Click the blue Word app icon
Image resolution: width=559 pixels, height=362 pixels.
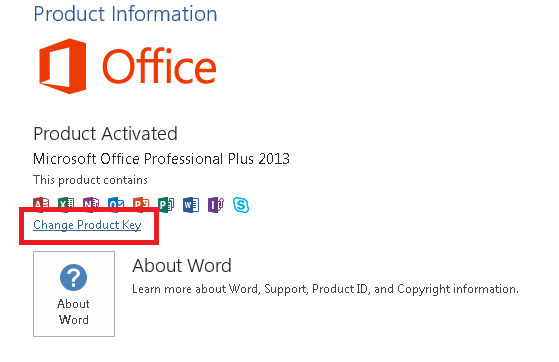pyautogui.click(x=191, y=205)
